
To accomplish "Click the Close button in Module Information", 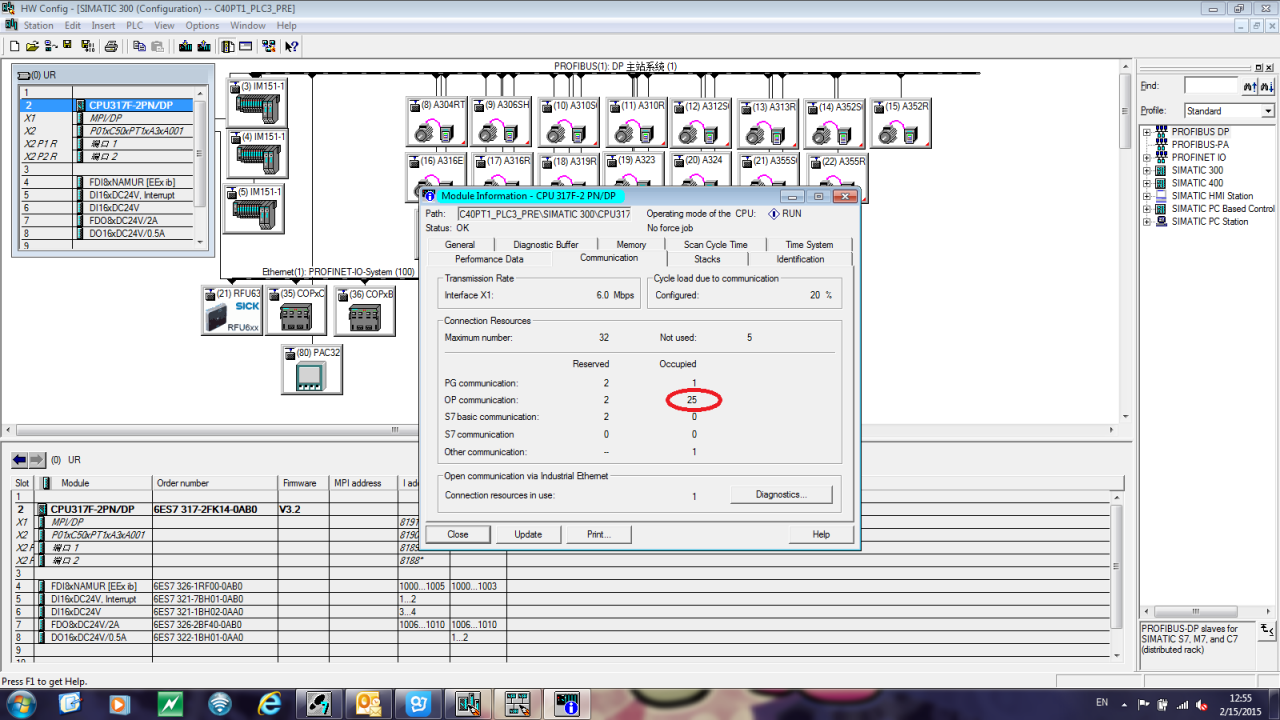I will pyautogui.click(x=458, y=534).
